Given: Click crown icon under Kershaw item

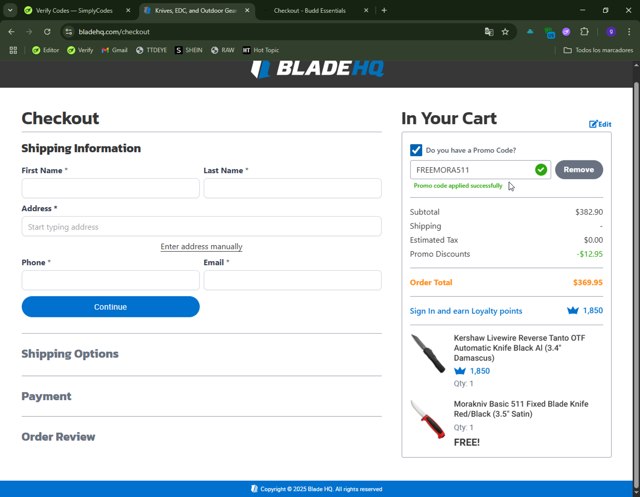Looking at the screenshot, I should [x=460, y=371].
